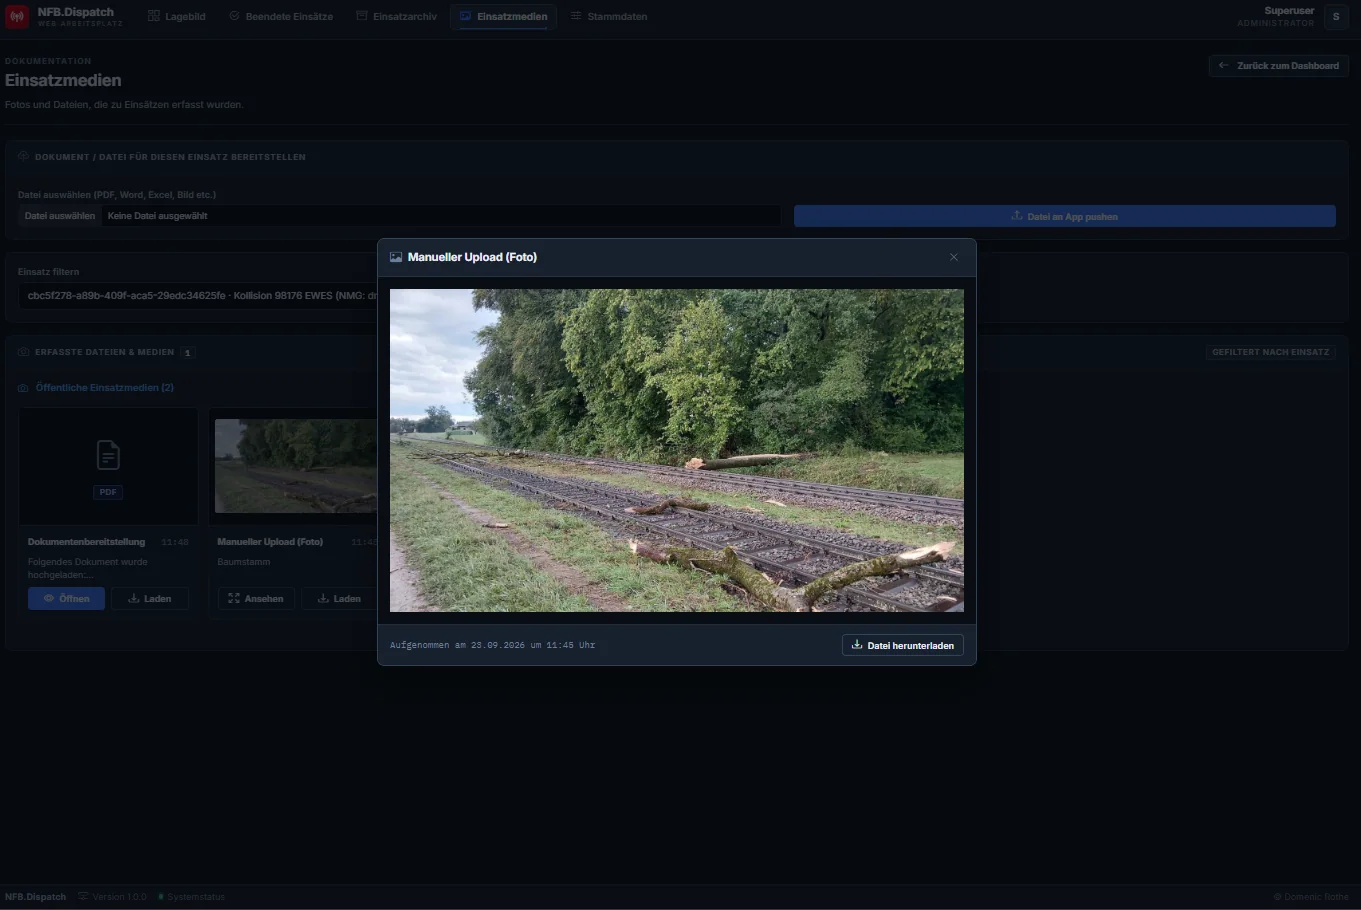Click Ansehen for Manueller Upload photo
This screenshot has width=1361, height=910.
[x=256, y=598]
